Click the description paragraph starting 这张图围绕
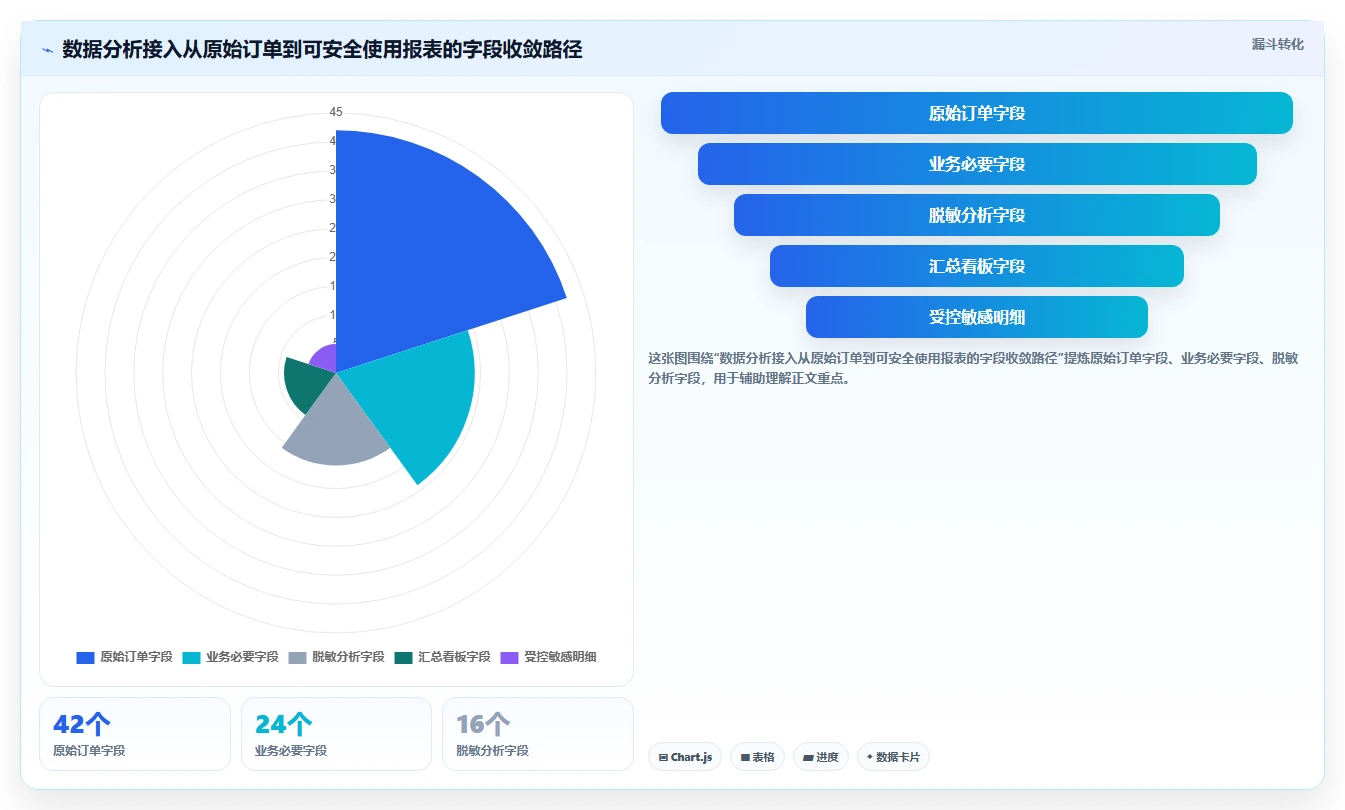1345x810 pixels. [x=973, y=368]
